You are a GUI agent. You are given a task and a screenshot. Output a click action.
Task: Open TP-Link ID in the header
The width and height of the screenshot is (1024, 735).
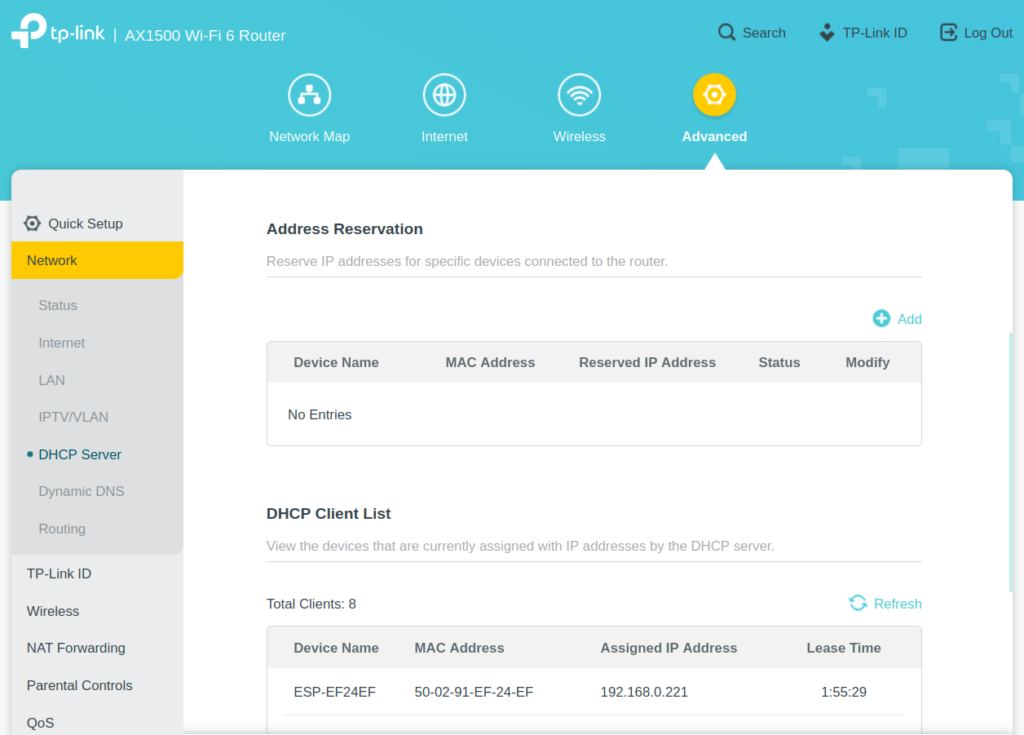pos(863,33)
